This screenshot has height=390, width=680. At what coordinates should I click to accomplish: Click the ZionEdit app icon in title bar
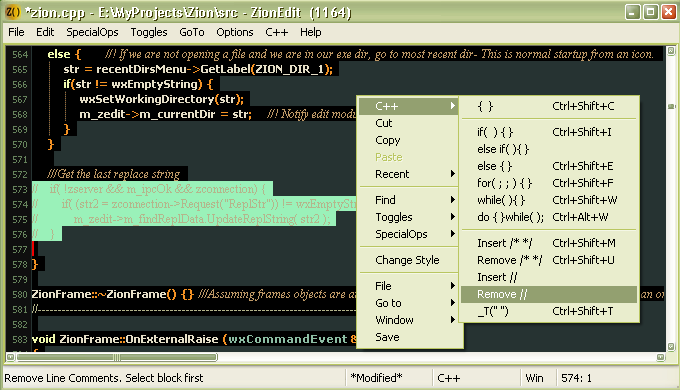(13, 12)
